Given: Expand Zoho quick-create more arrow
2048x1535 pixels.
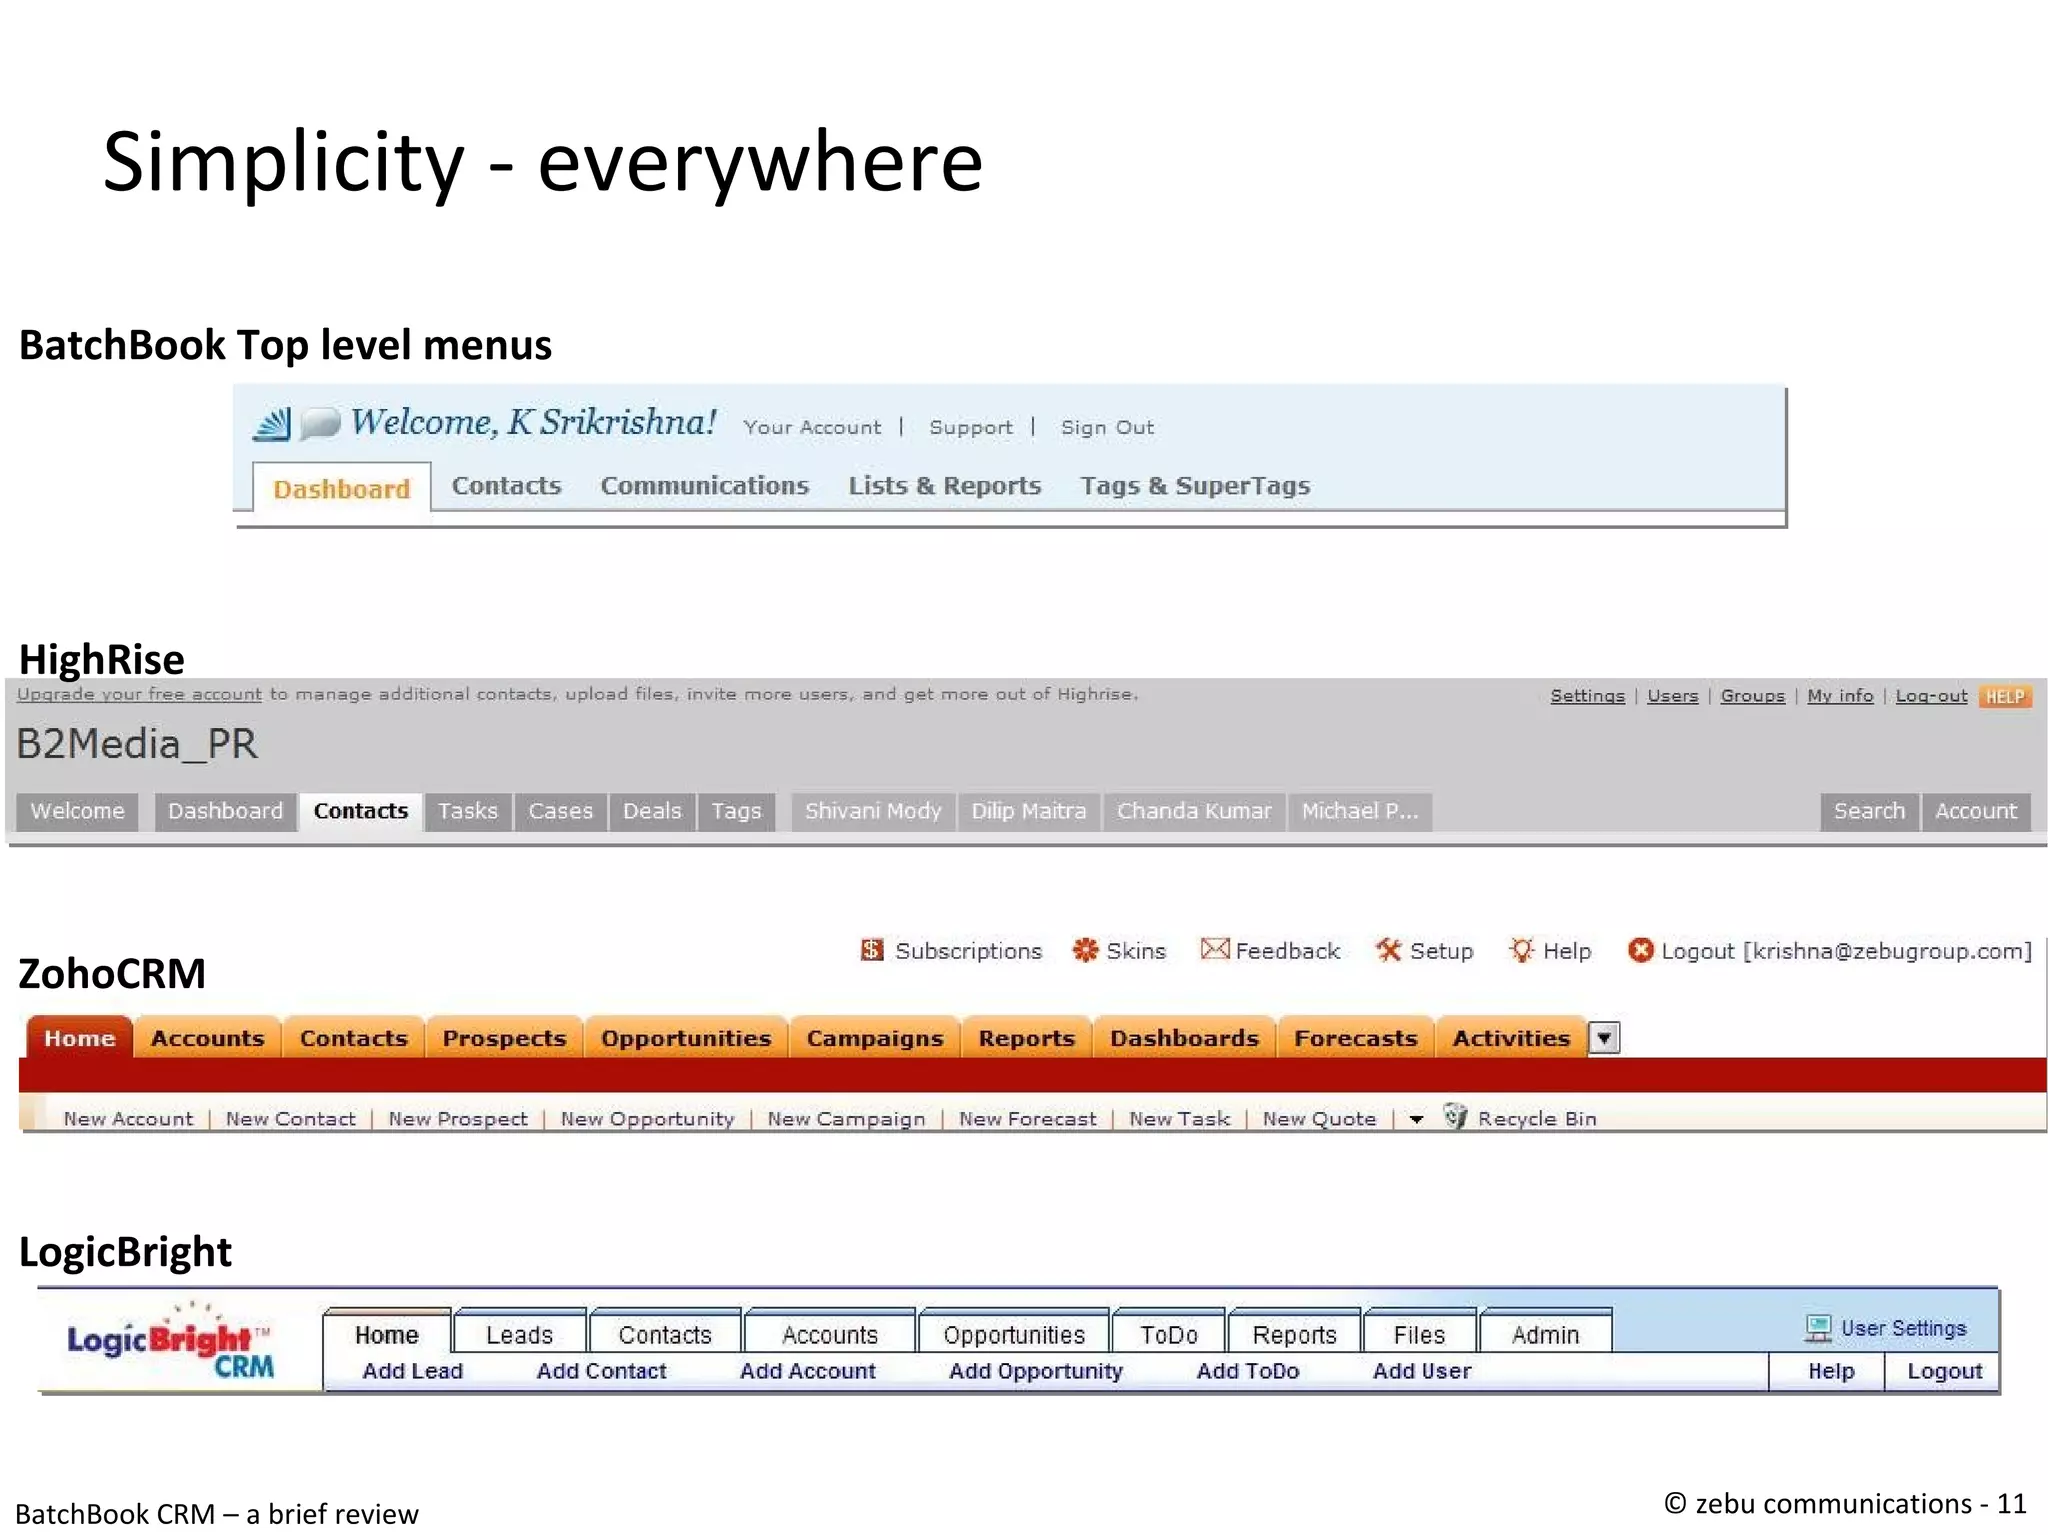Looking at the screenshot, I should click(x=1416, y=1119).
